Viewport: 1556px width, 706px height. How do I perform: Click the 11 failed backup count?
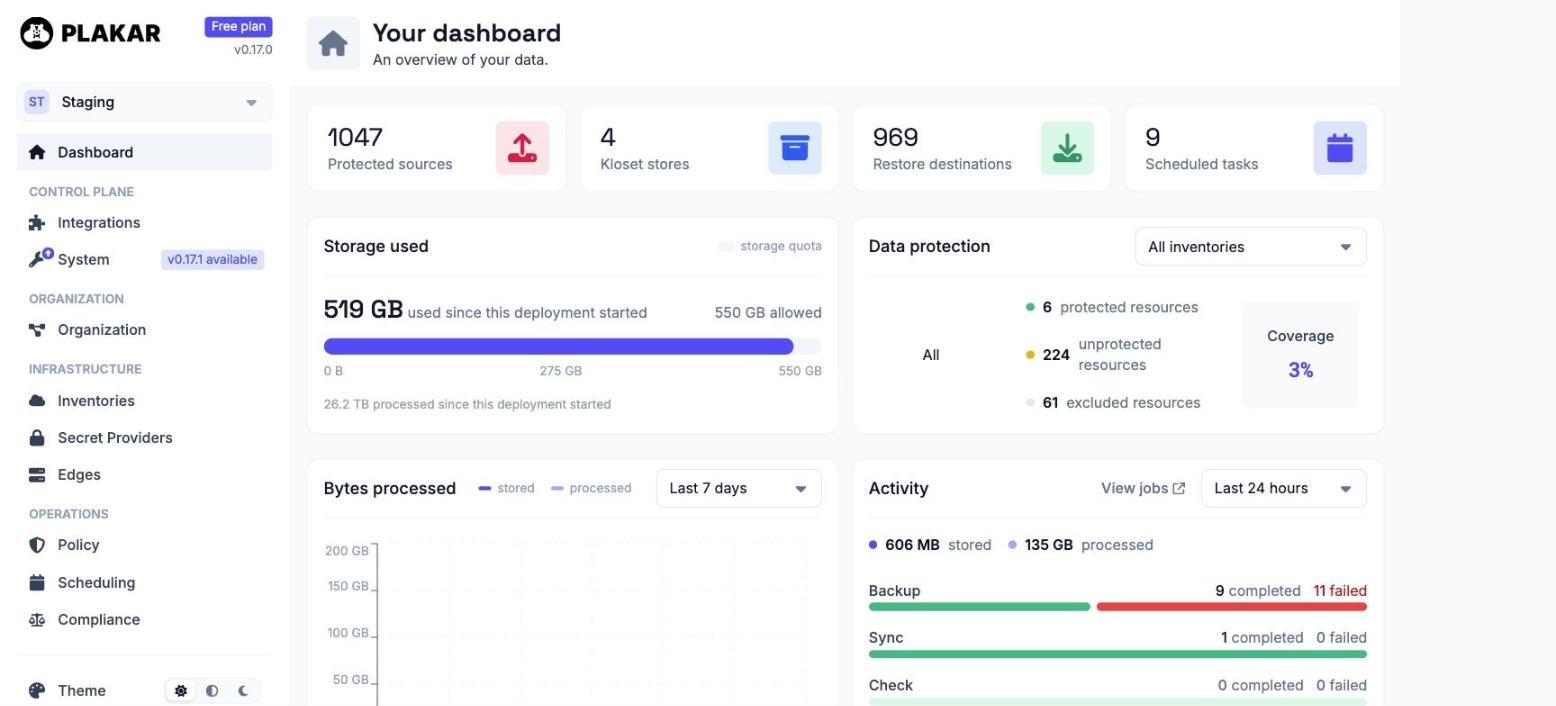(x=1340, y=591)
